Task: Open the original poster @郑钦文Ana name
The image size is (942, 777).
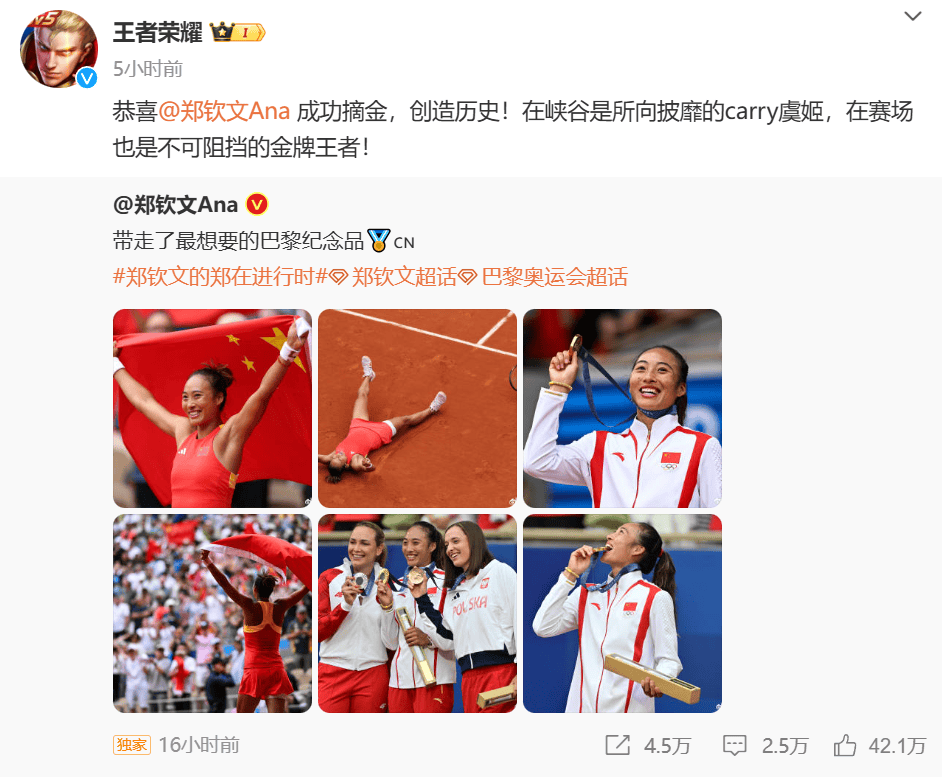Action: pyautogui.click(x=175, y=205)
